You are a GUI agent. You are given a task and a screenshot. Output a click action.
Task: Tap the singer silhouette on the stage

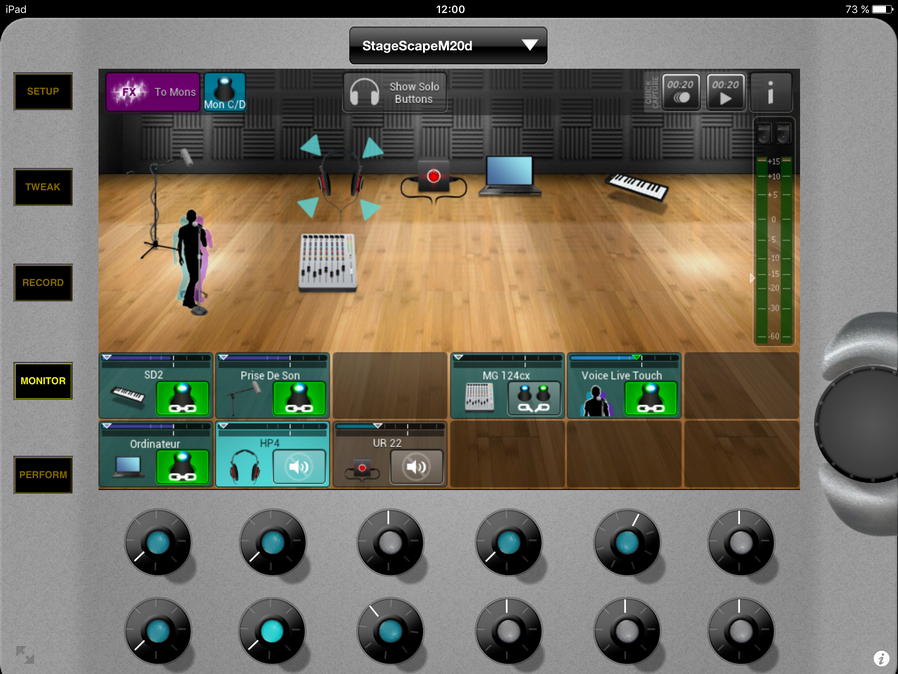coord(191,258)
